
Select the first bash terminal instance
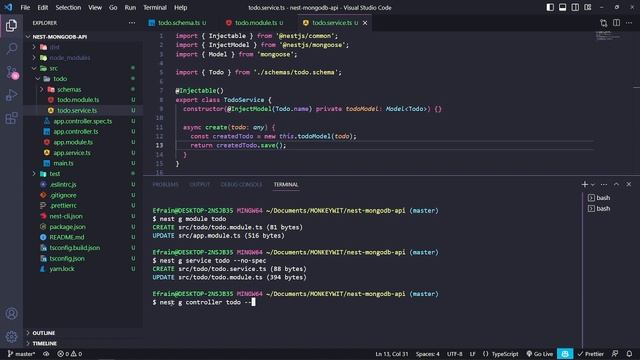tap(599, 198)
